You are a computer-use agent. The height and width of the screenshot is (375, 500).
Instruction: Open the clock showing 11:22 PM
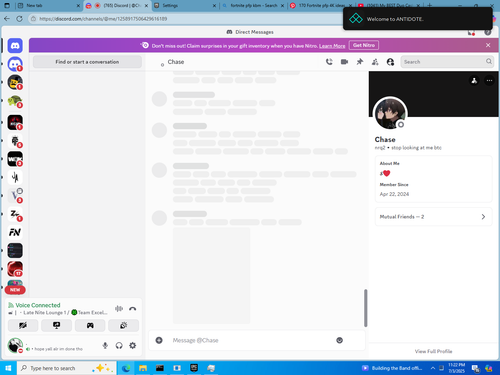(456, 368)
